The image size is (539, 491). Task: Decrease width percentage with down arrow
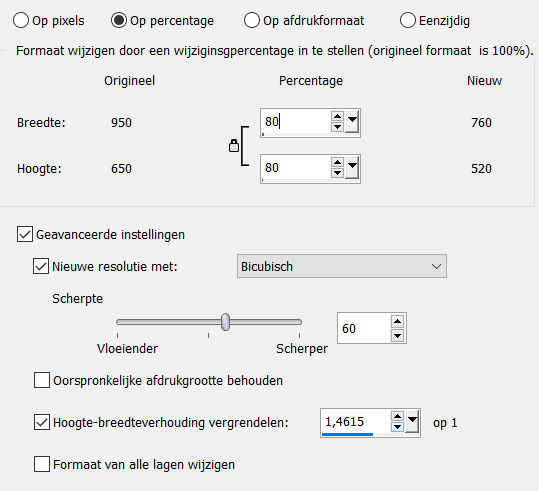(x=337, y=127)
